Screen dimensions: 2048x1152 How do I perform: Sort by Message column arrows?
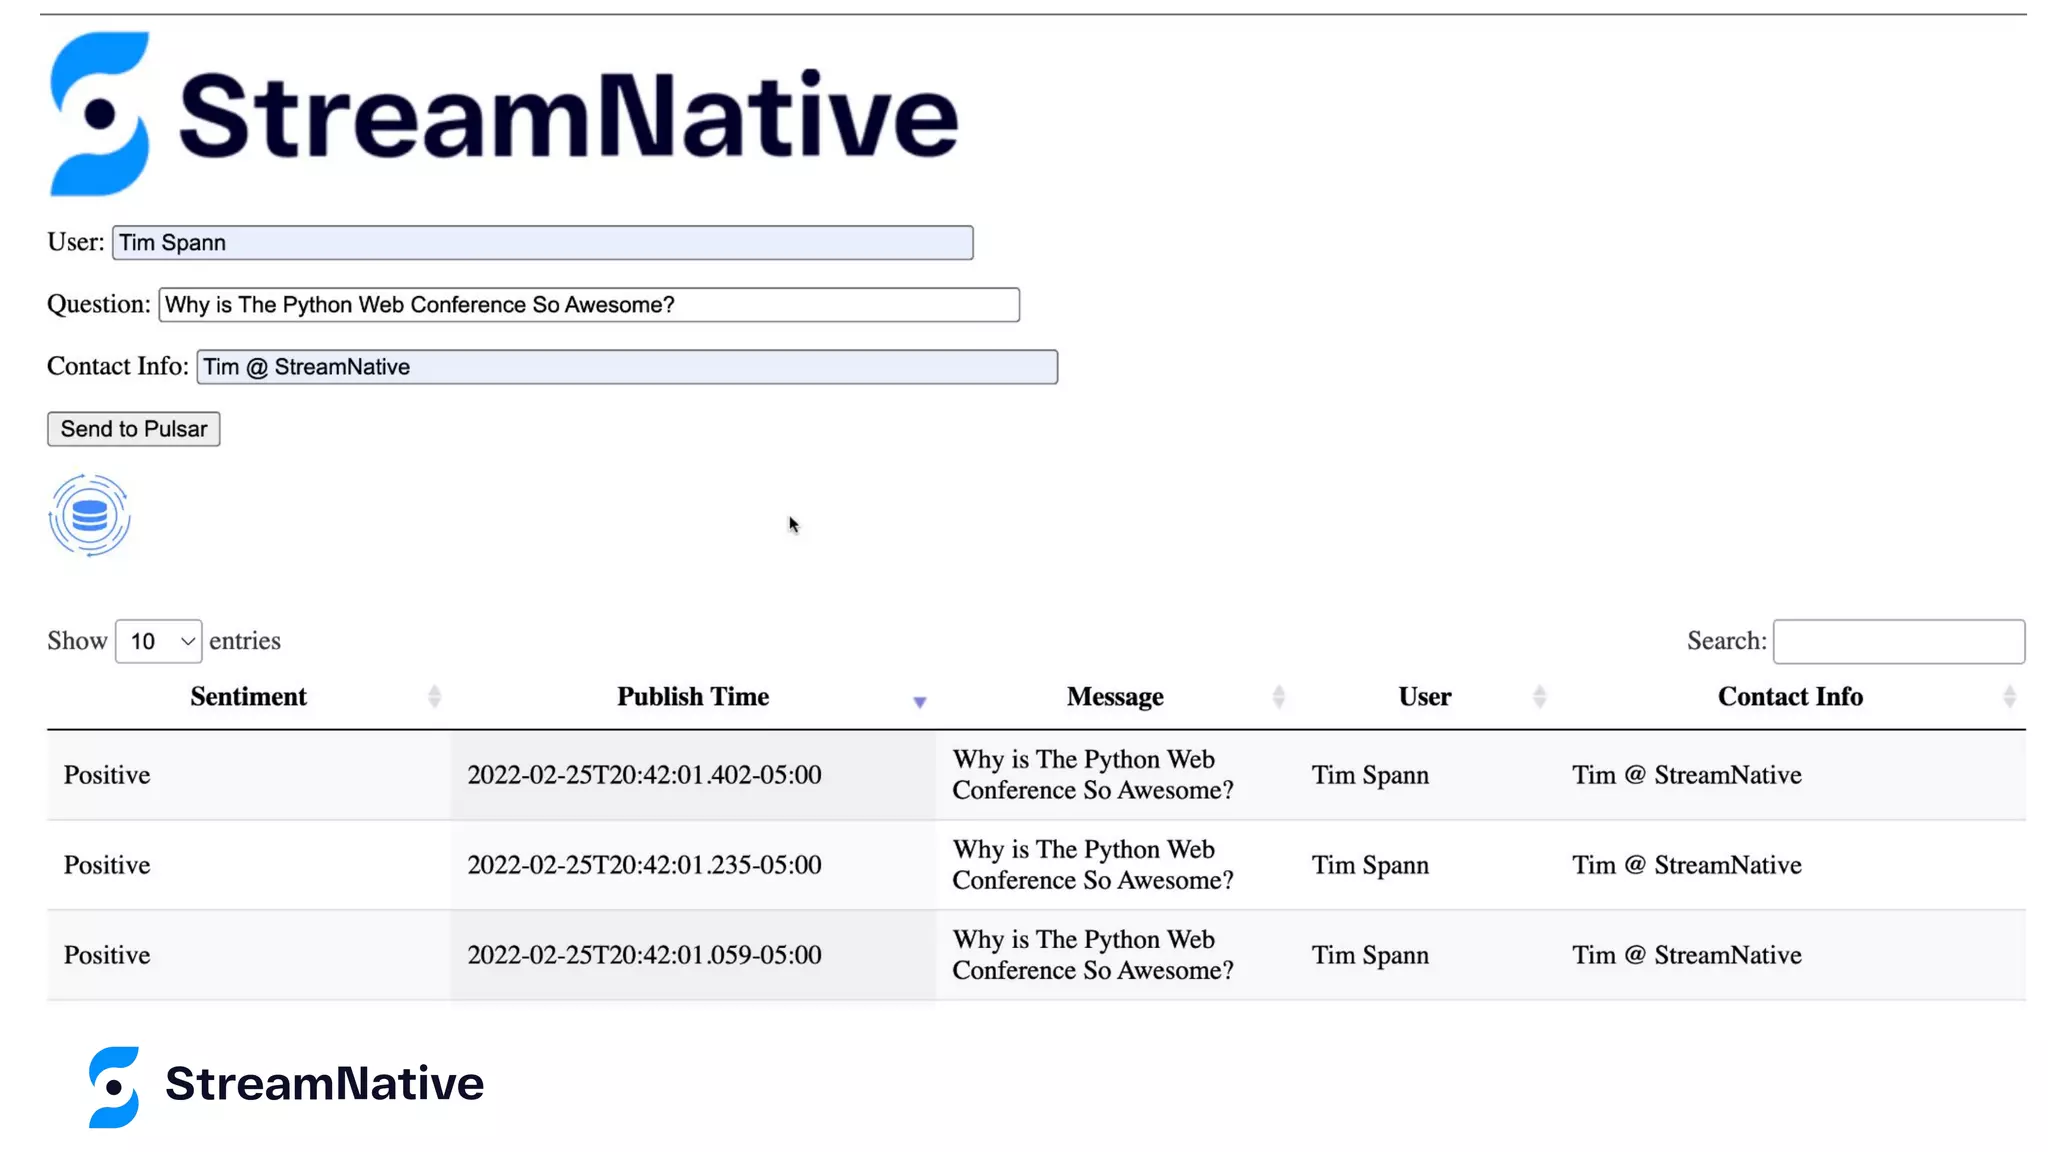[x=1278, y=697]
